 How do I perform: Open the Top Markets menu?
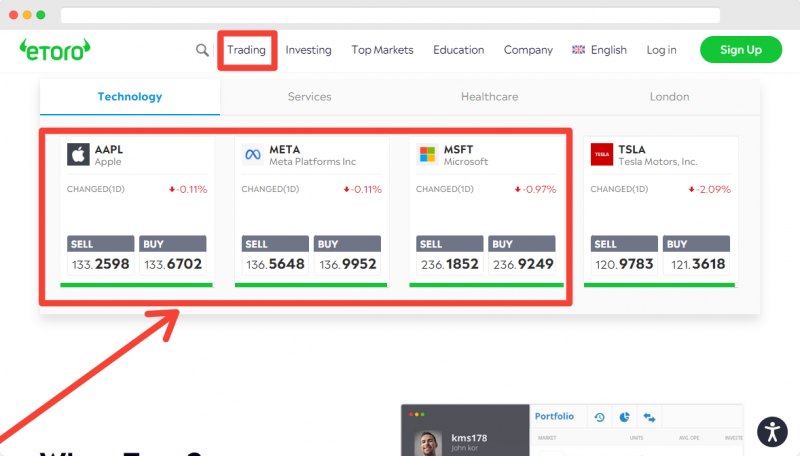coord(382,50)
